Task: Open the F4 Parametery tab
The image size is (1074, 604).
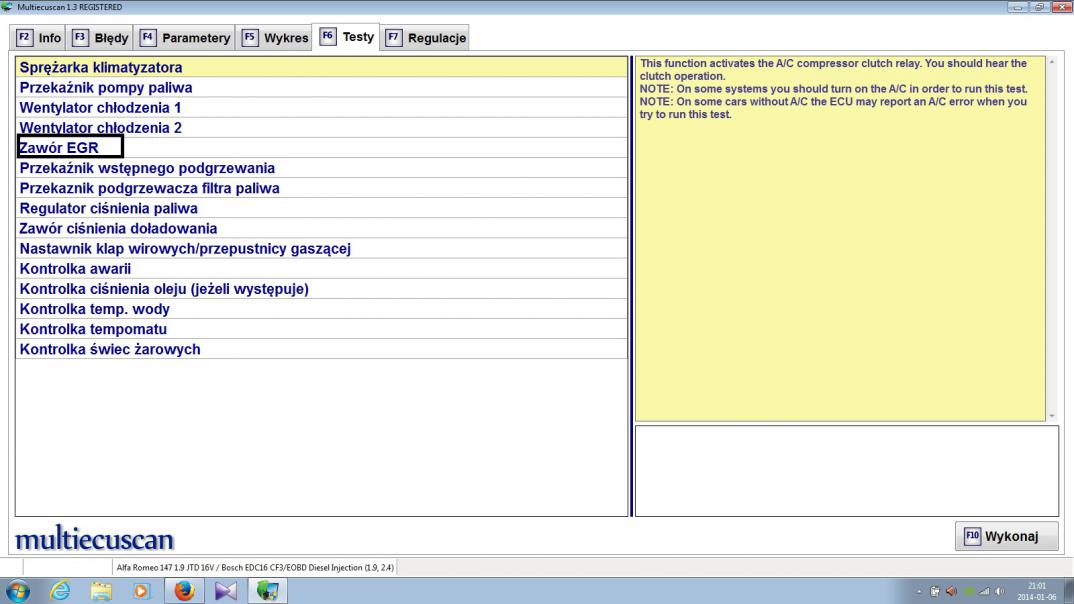Action: (184, 38)
